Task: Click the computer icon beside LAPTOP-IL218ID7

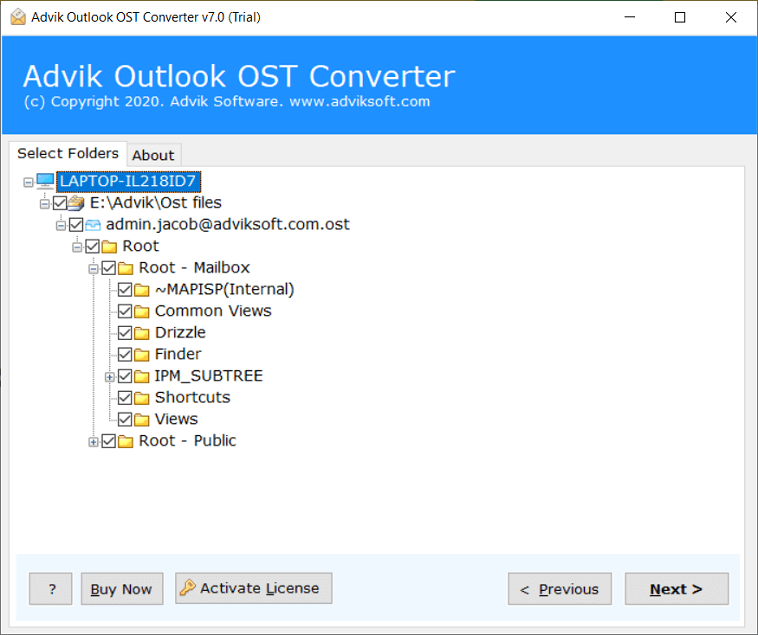Action: coord(46,181)
